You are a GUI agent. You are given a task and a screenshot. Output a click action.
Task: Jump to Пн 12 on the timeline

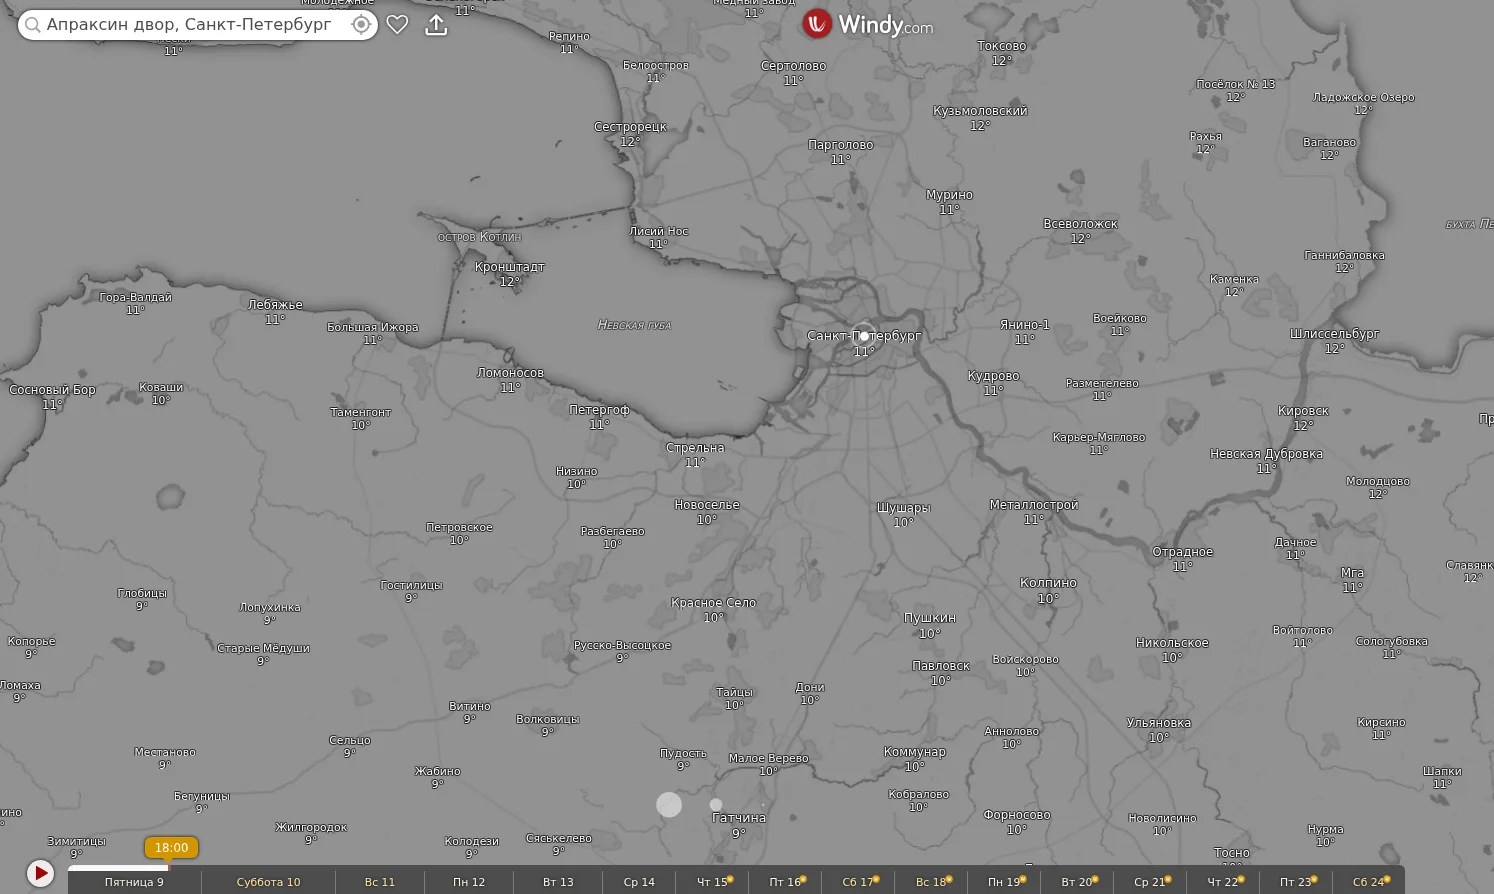(469, 882)
